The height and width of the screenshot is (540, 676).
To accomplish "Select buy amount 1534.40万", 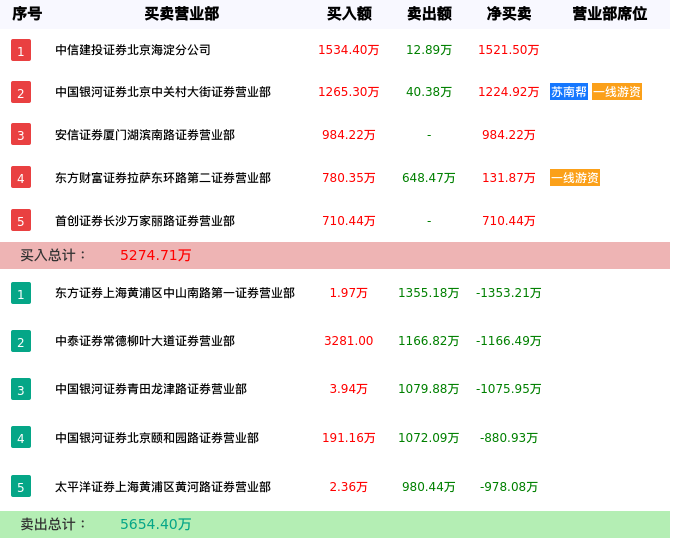I will 349,50.
